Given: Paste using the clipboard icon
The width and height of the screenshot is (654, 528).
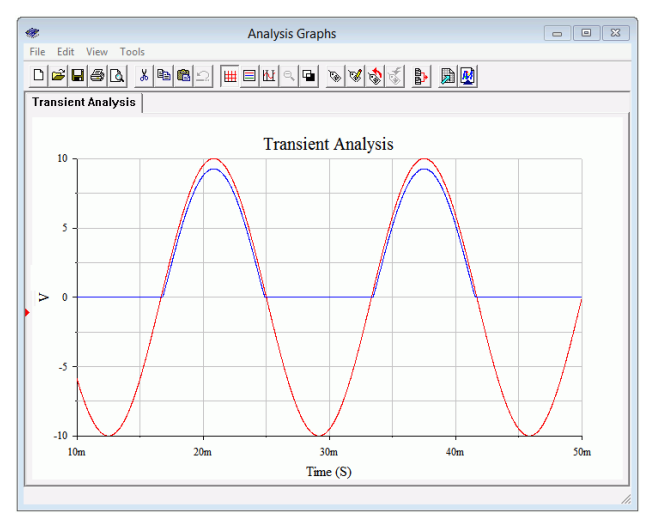Looking at the screenshot, I should tap(183, 75).
